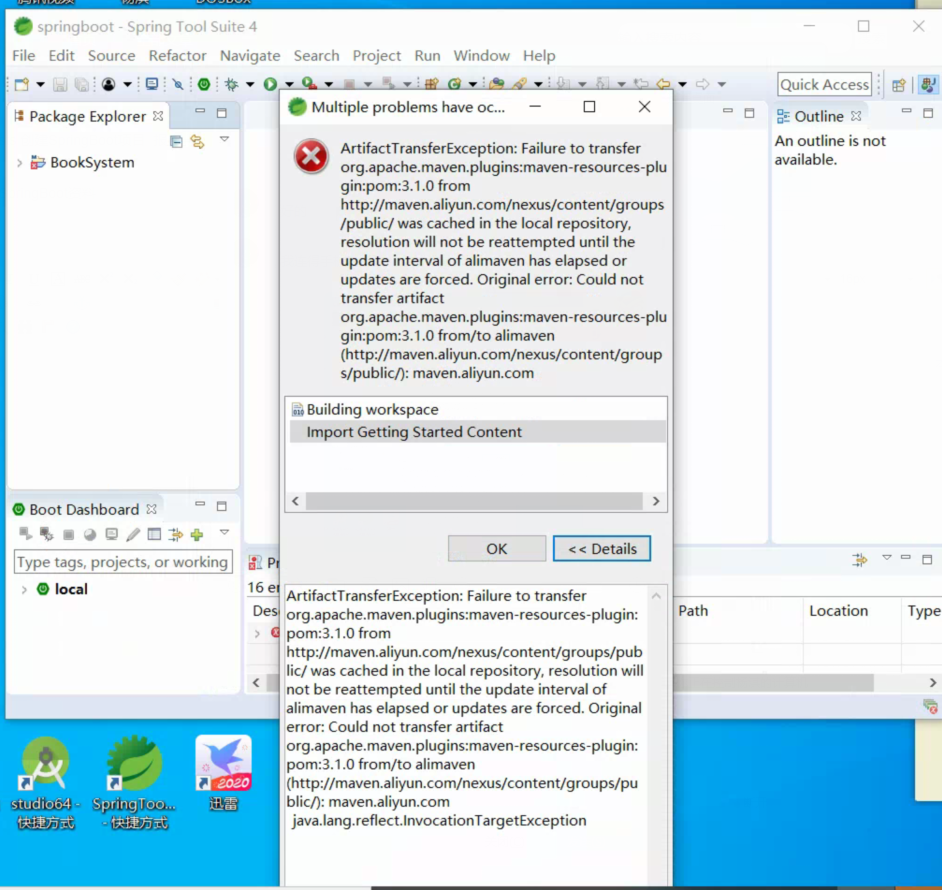Click Collapse All in Package Explorer
This screenshot has width=942, height=890.
[176, 141]
